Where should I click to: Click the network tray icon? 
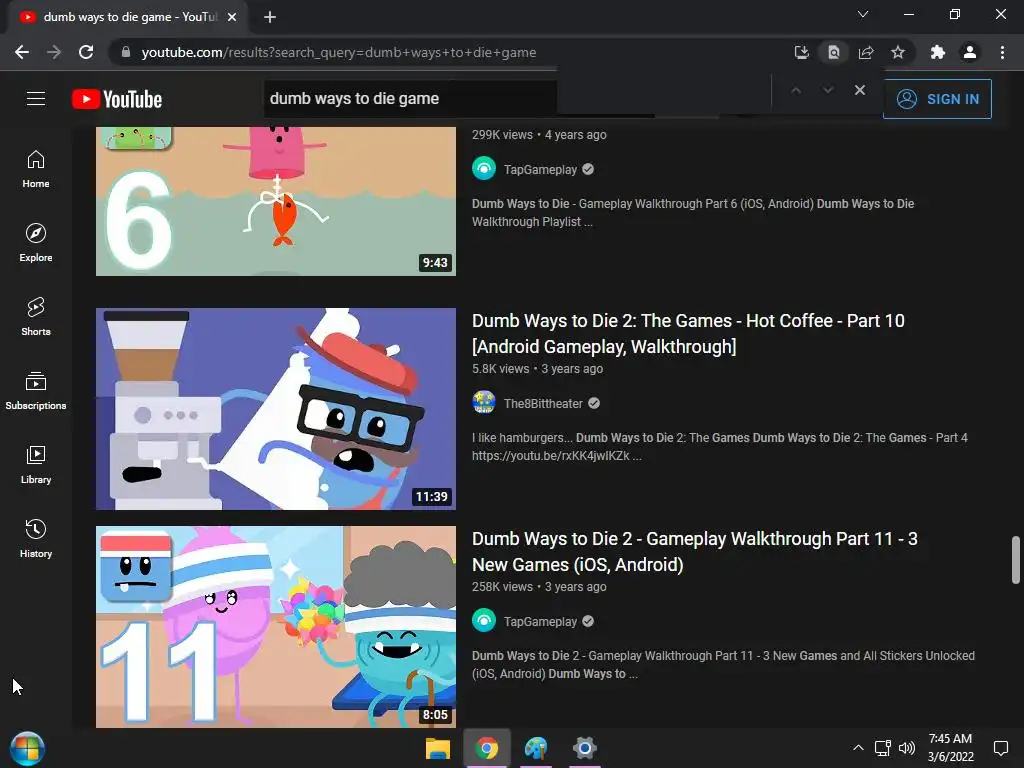pos(882,748)
